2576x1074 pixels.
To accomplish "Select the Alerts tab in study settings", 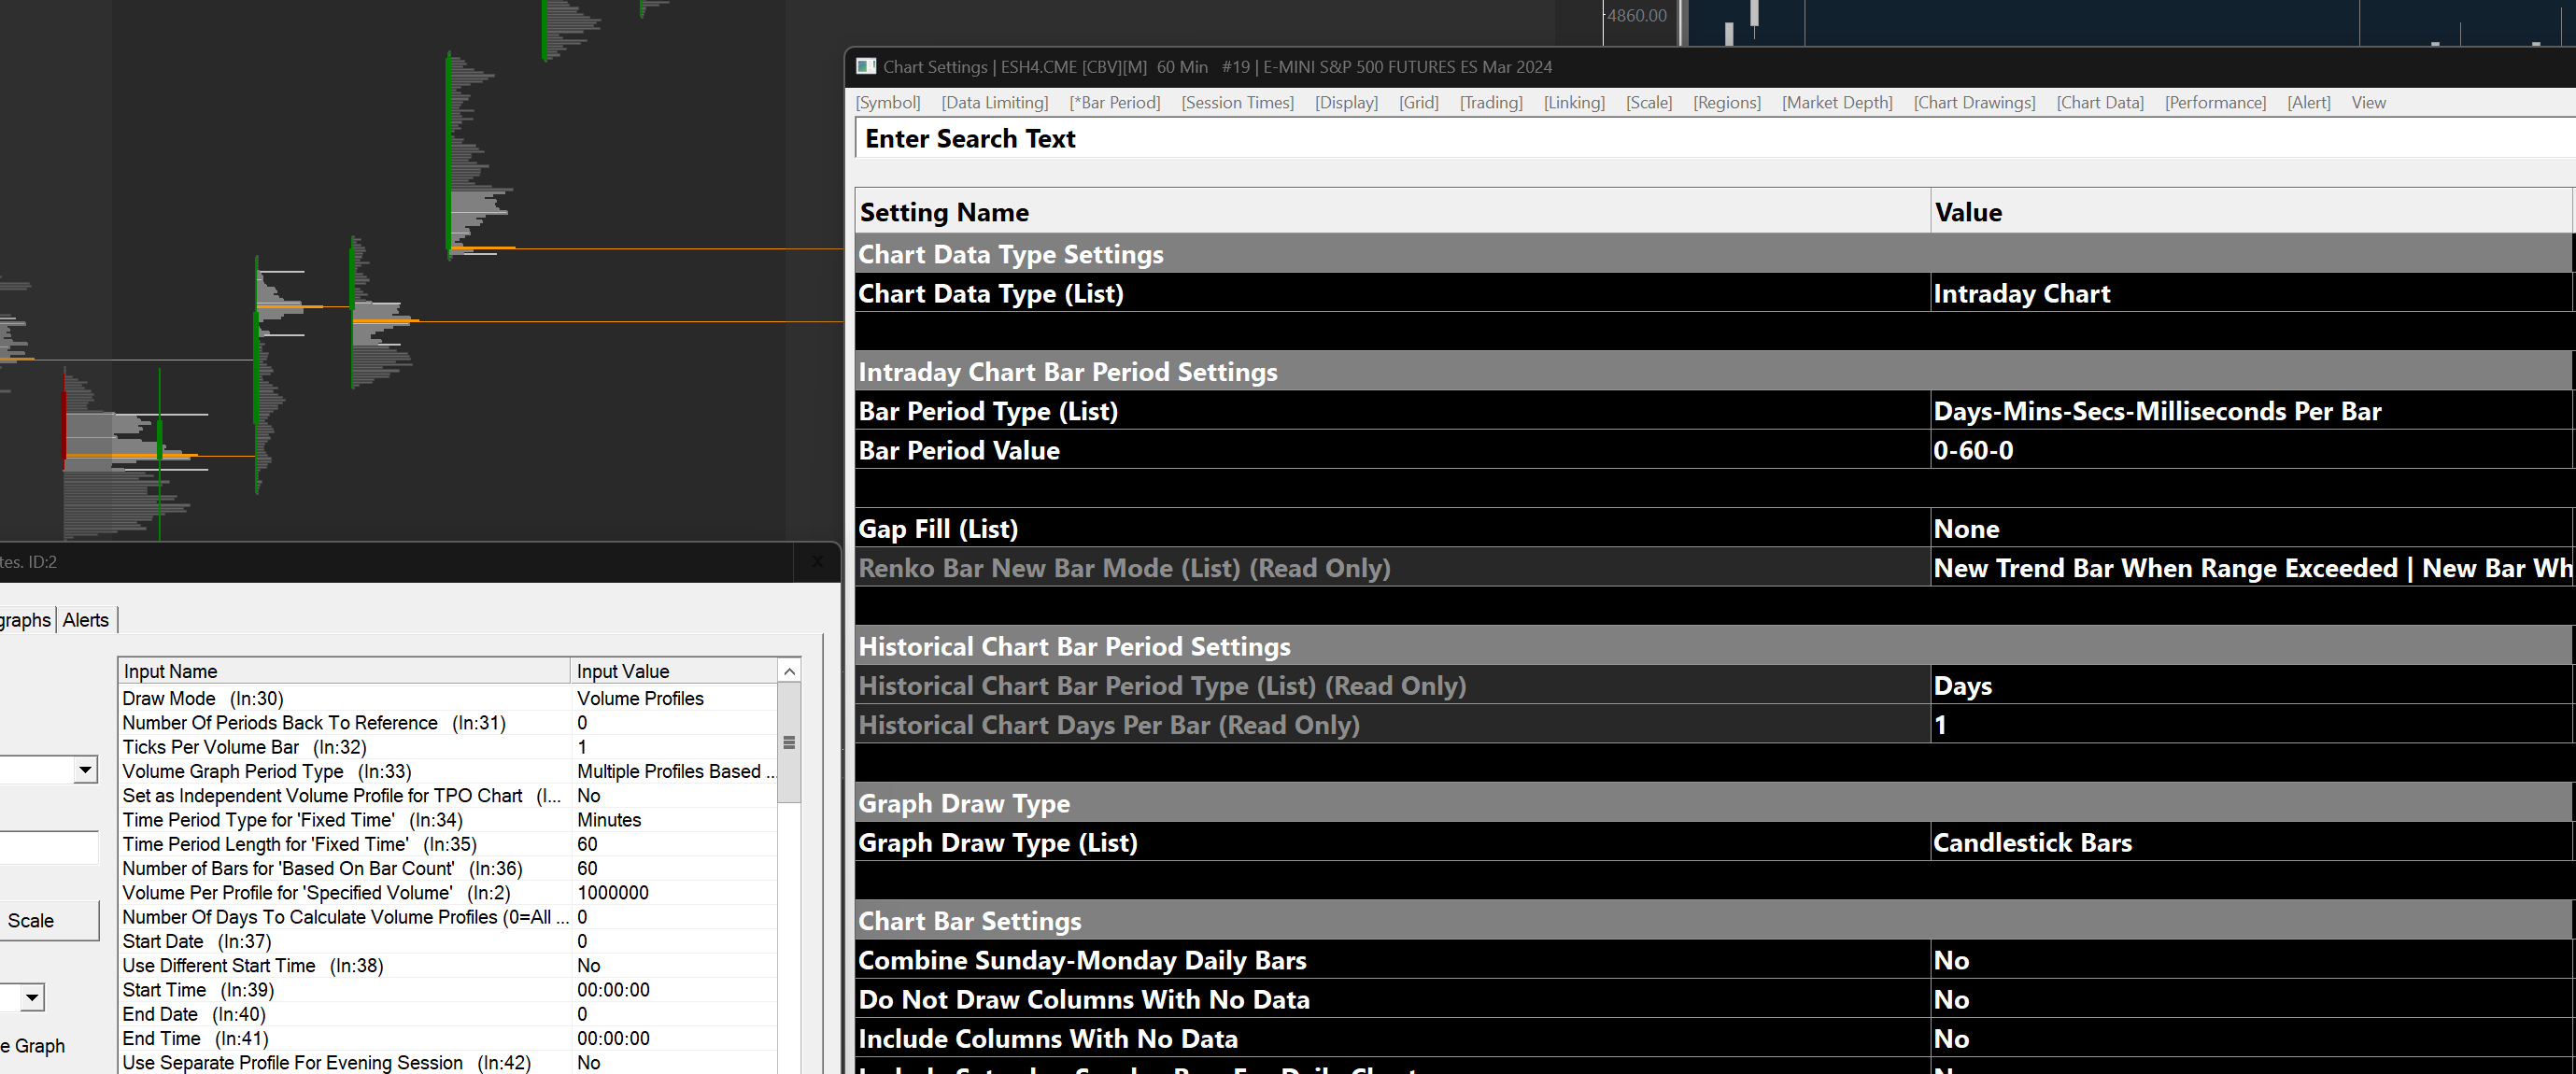I will pyautogui.click(x=86, y=620).
